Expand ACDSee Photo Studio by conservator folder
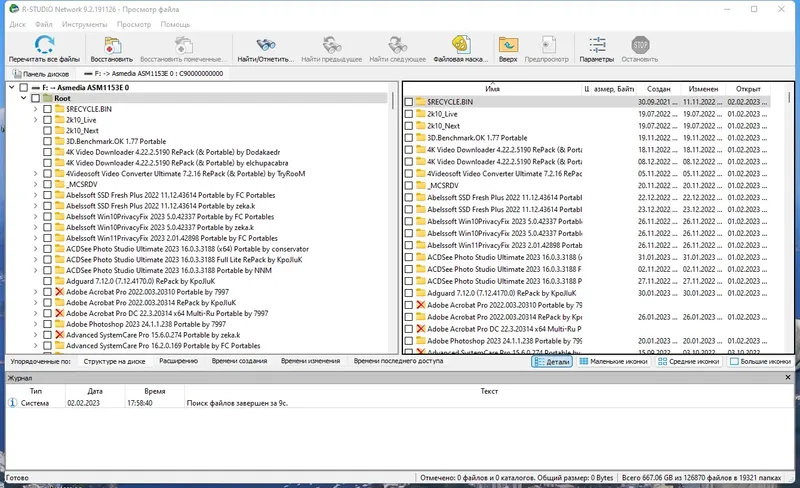800x488 pixels. (35, 249)
